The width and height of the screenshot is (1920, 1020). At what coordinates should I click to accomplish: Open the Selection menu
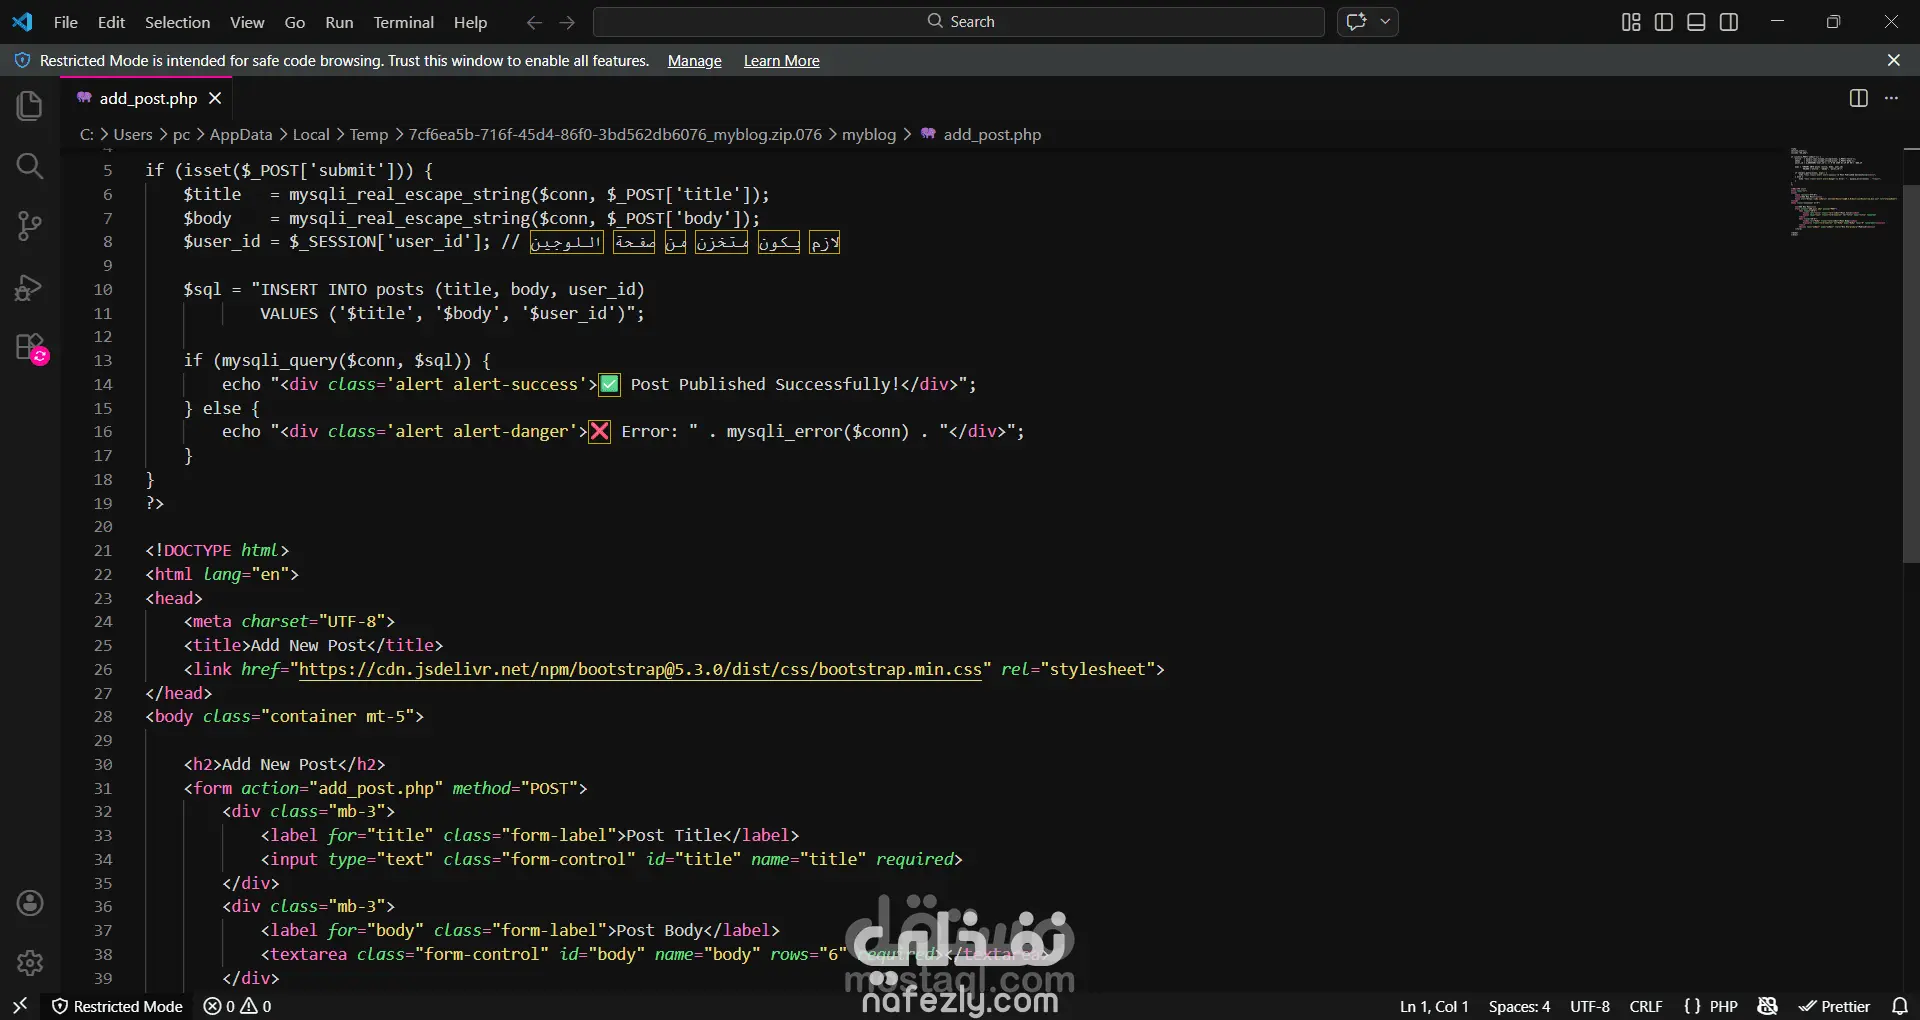click(x=177, y=22)
